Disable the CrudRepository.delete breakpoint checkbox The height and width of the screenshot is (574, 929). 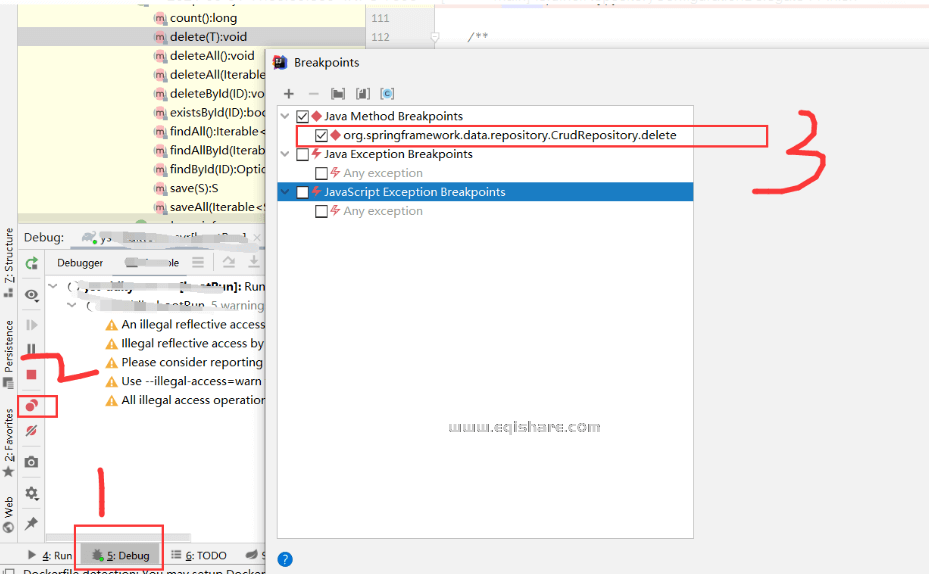321,135
